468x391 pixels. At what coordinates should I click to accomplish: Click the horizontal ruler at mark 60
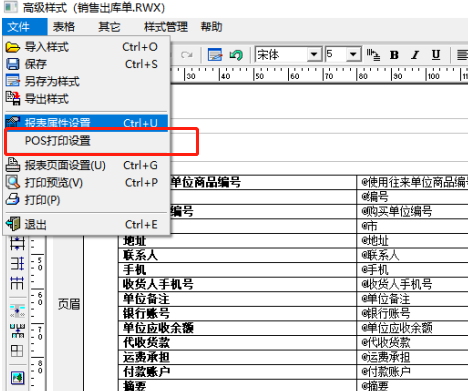pos(295,76)
